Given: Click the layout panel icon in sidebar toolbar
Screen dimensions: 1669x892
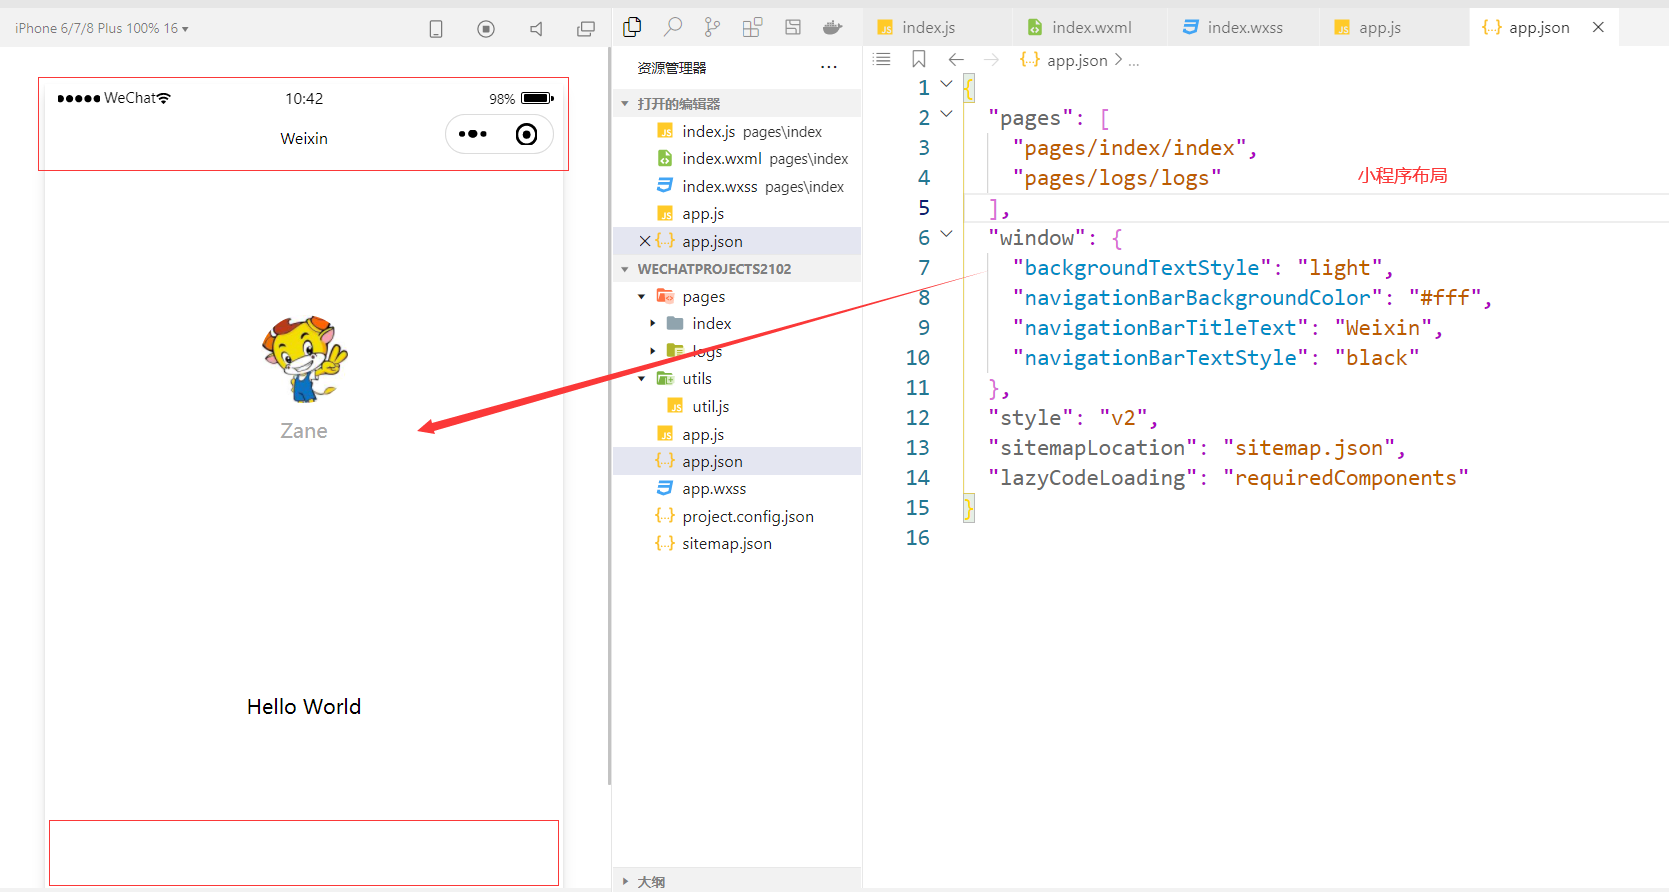Looking at the screenshot, I should [x=793, y=28].
